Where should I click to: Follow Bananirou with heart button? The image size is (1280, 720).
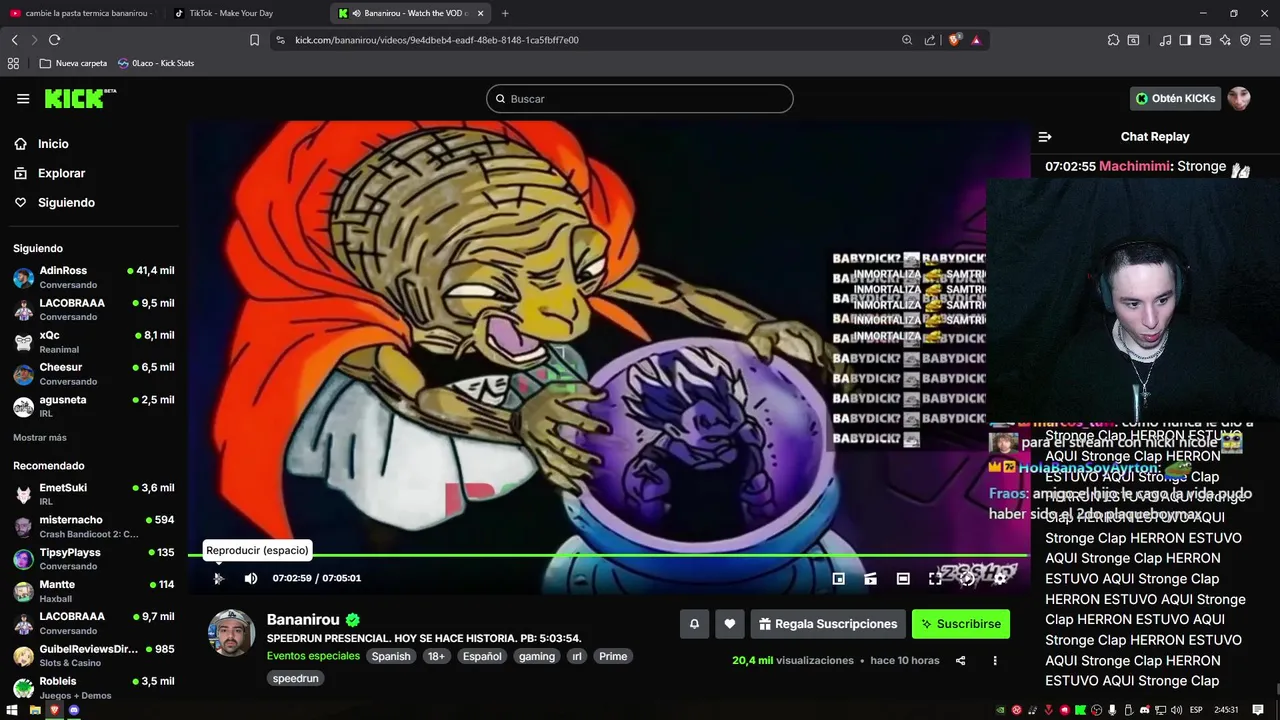[x=730, y=624]
